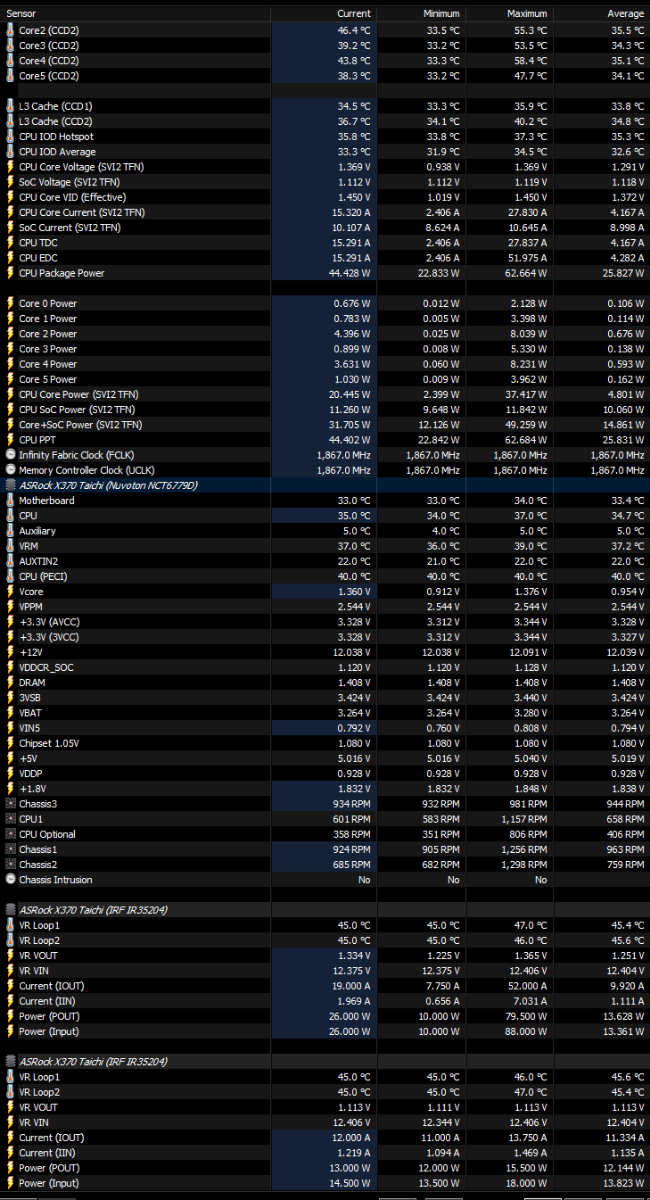Select the ASRock X370 Taichi (Nuvoton NCT6779D) group header
The height and width of the screenshot is (1200, 650).
(108, 485)
